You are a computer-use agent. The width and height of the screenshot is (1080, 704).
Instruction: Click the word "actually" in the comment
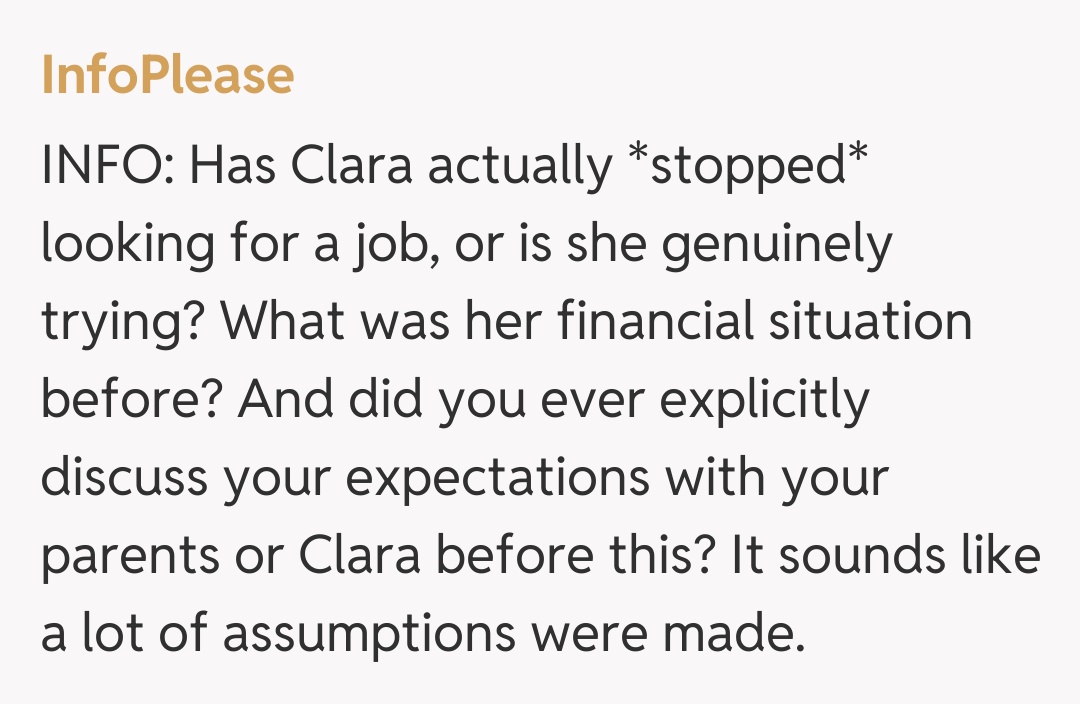[519, 167]
